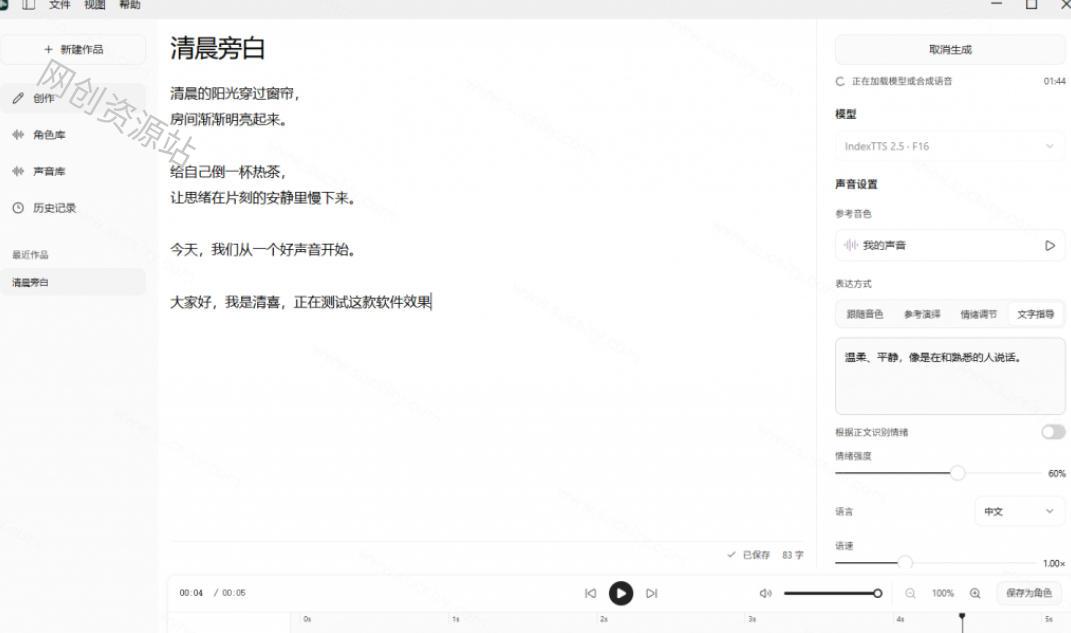1071x633 pixels.
Task: Select 创作 in the sidebar
Action: 73,98
